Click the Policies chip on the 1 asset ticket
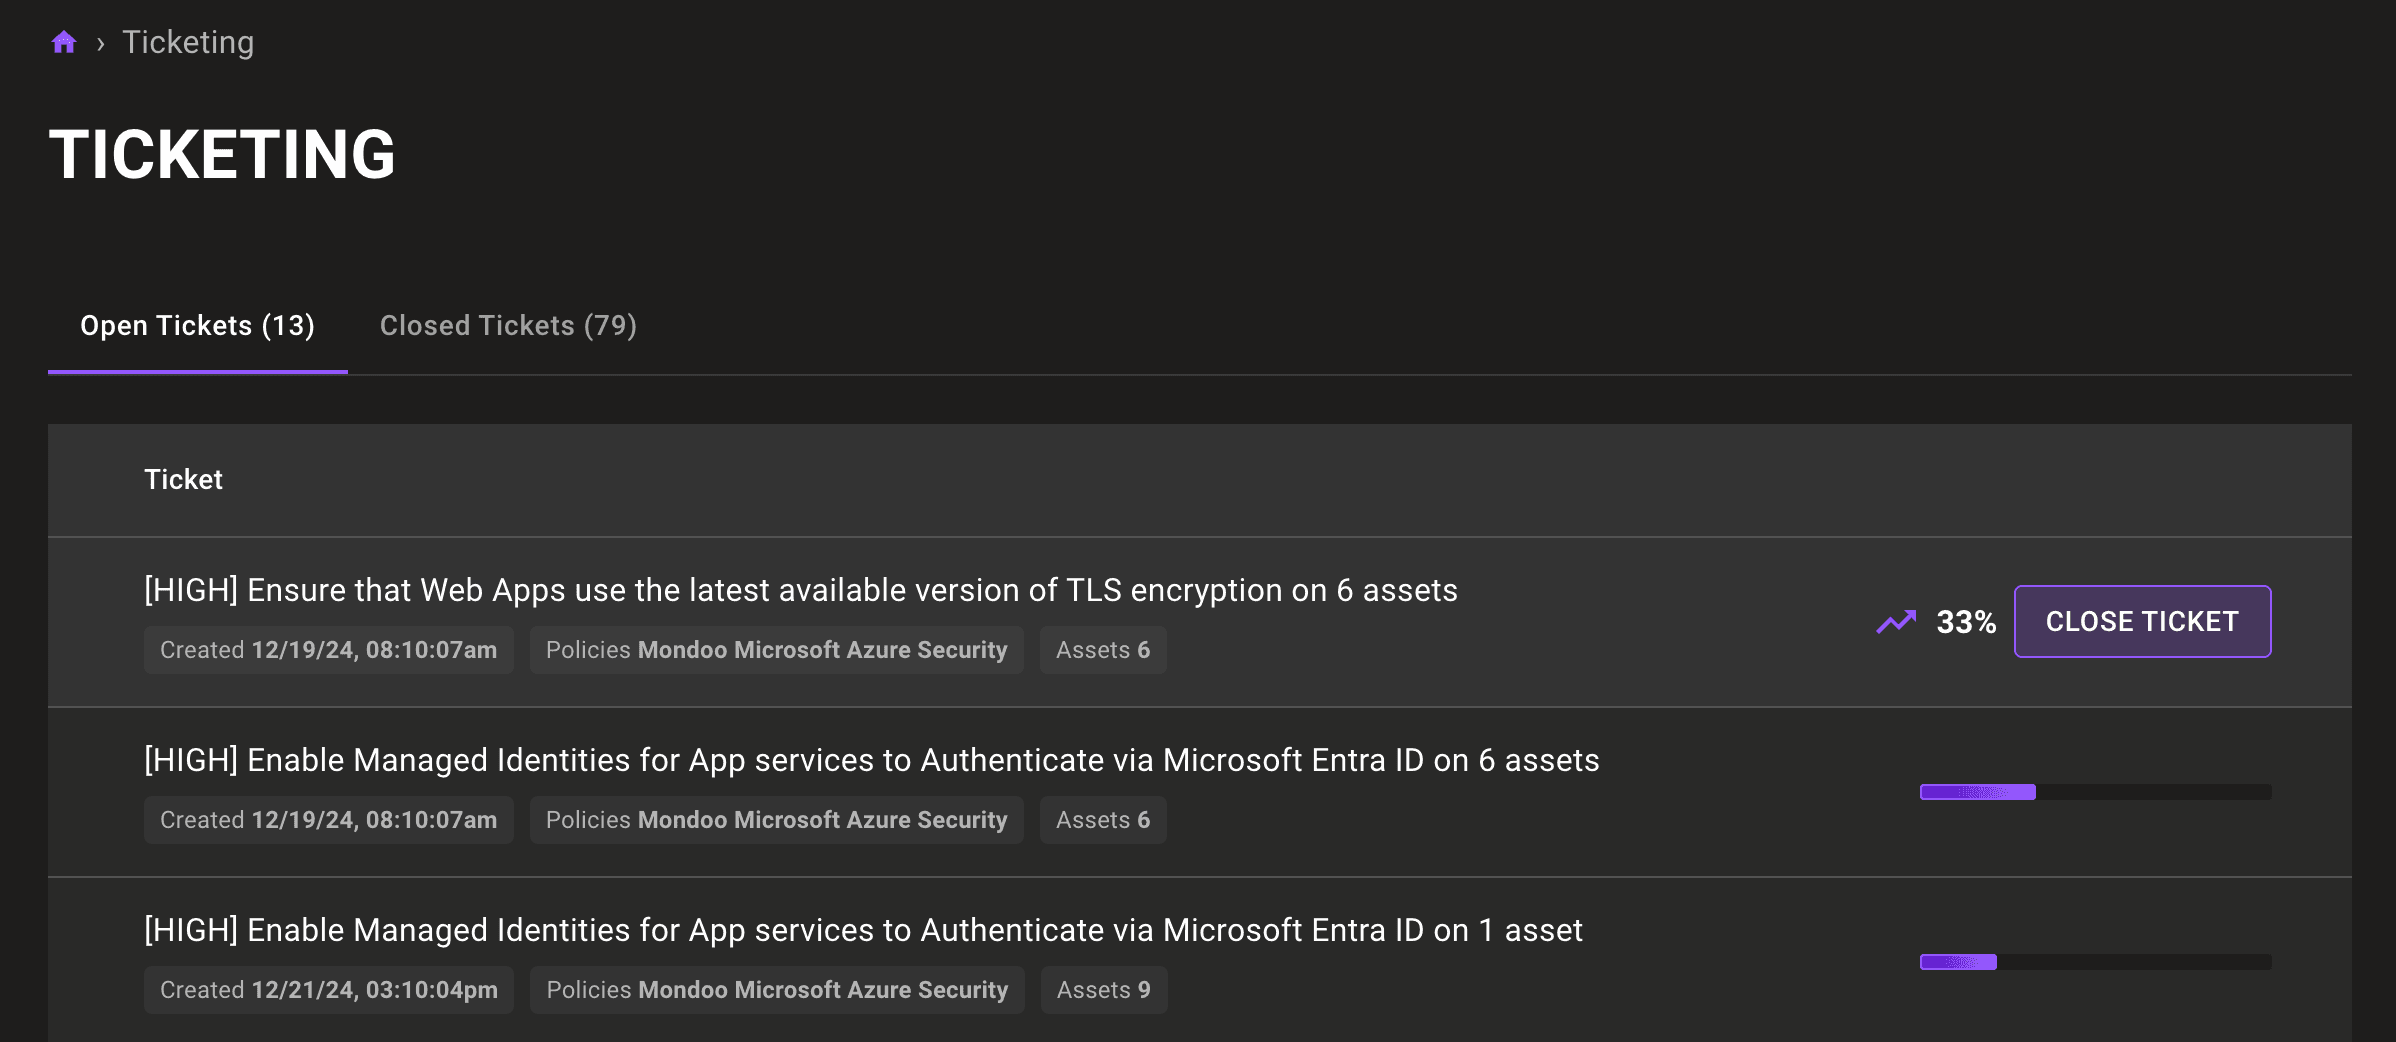The image size is (2396, 1042). [x=777, y=990]
